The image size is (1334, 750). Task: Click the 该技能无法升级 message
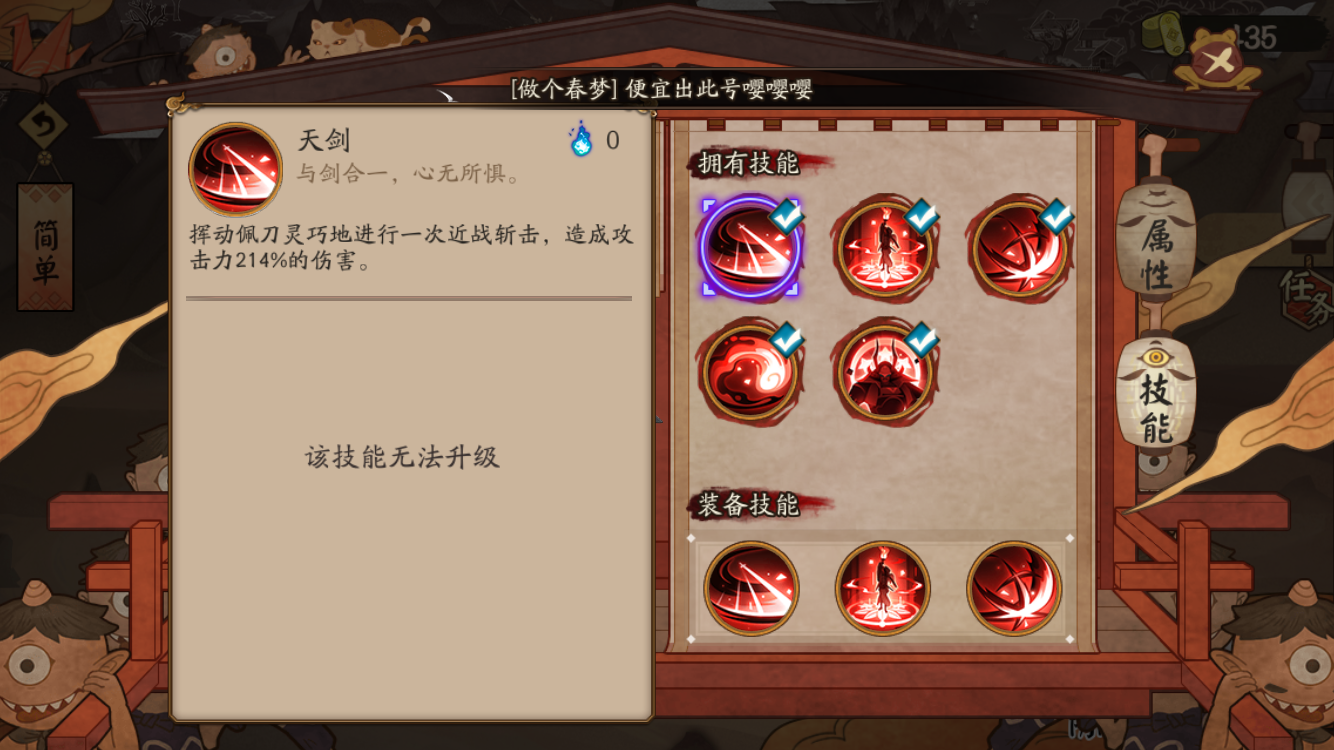click(402, 457)
